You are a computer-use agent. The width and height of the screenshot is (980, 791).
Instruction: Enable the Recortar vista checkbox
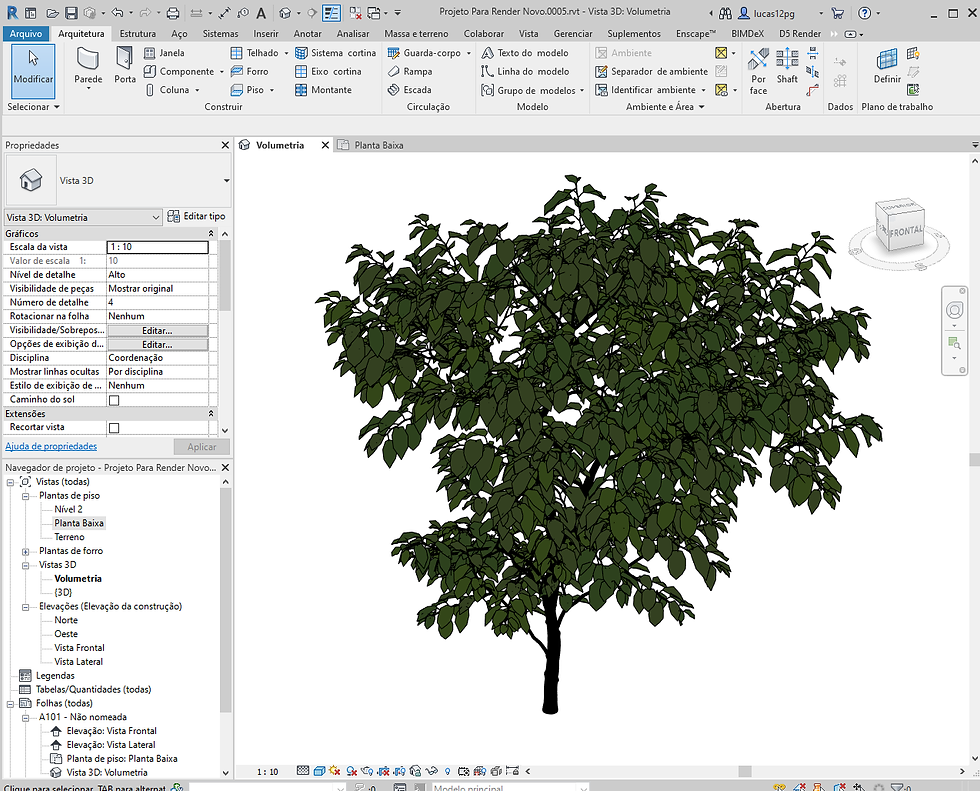click(x=114, y=428)
